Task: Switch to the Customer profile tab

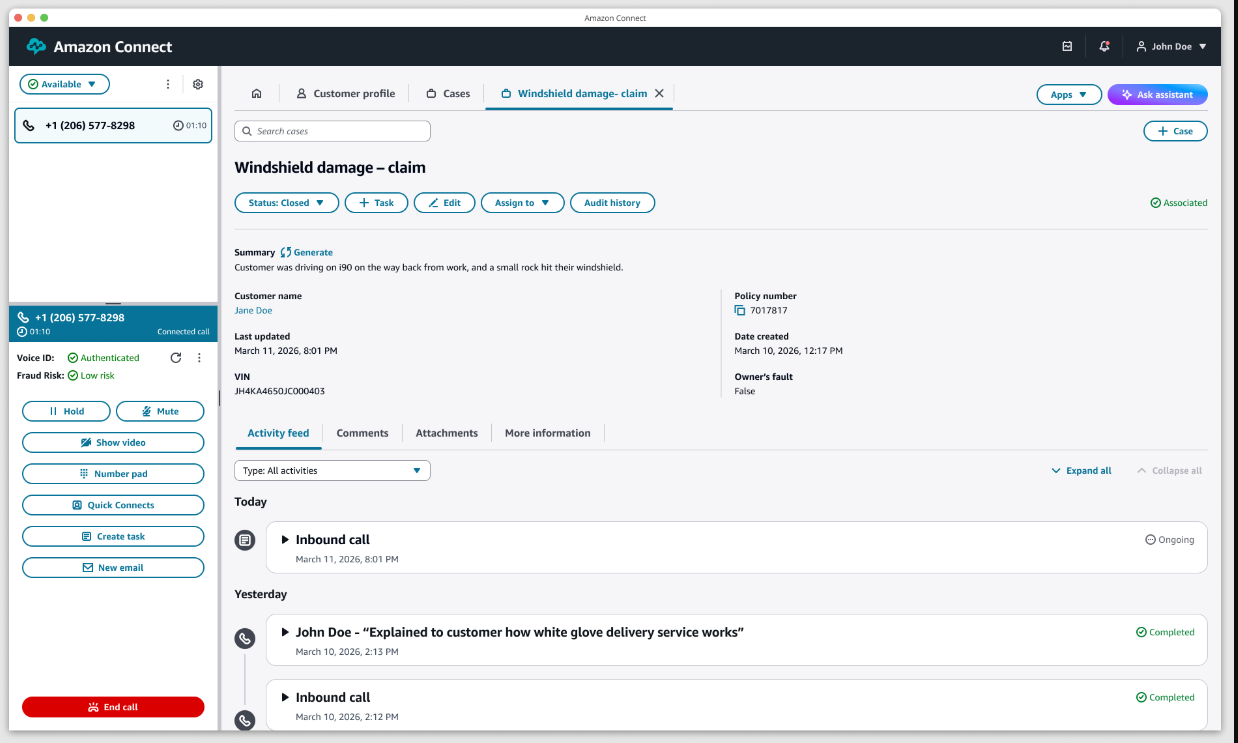Action: point(345,93)
